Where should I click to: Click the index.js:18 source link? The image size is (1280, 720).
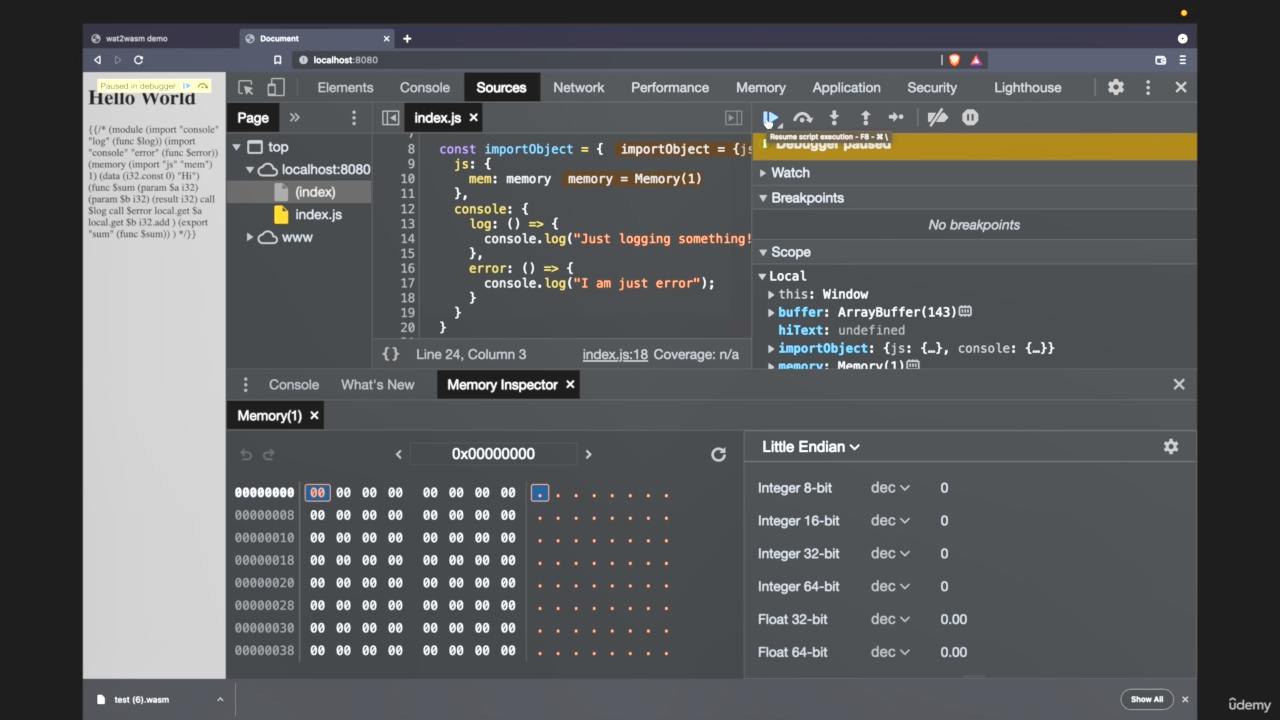(x=615, y=354)
